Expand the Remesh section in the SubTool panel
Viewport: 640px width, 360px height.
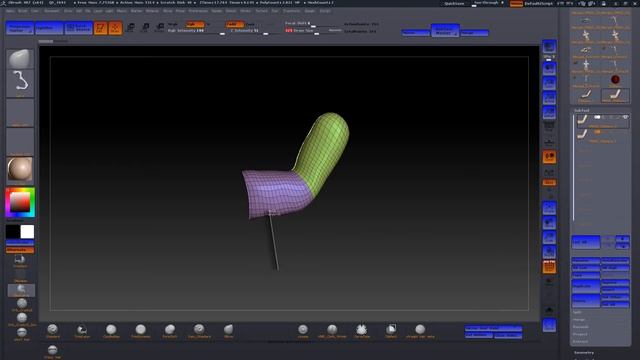(580, 327)
